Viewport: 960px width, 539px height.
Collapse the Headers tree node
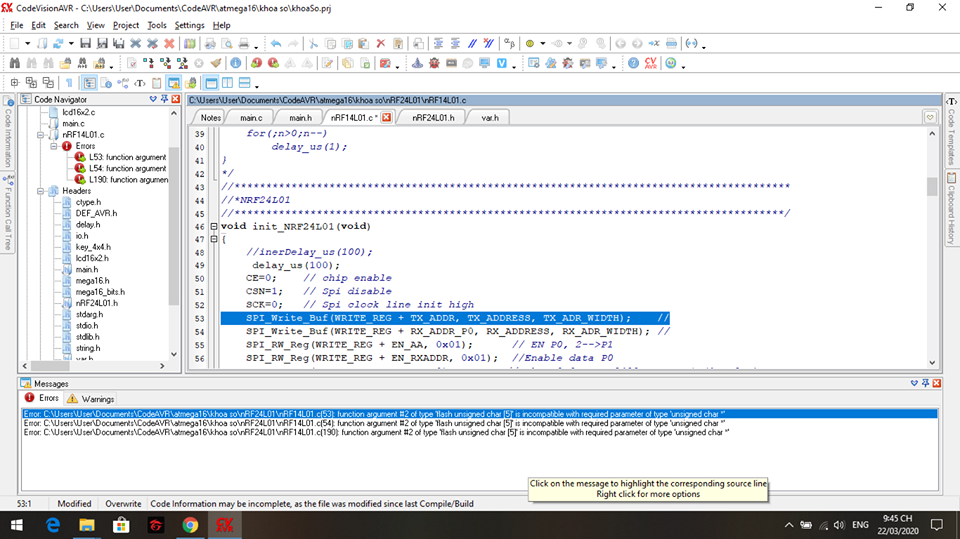click(x=41, y=191)
